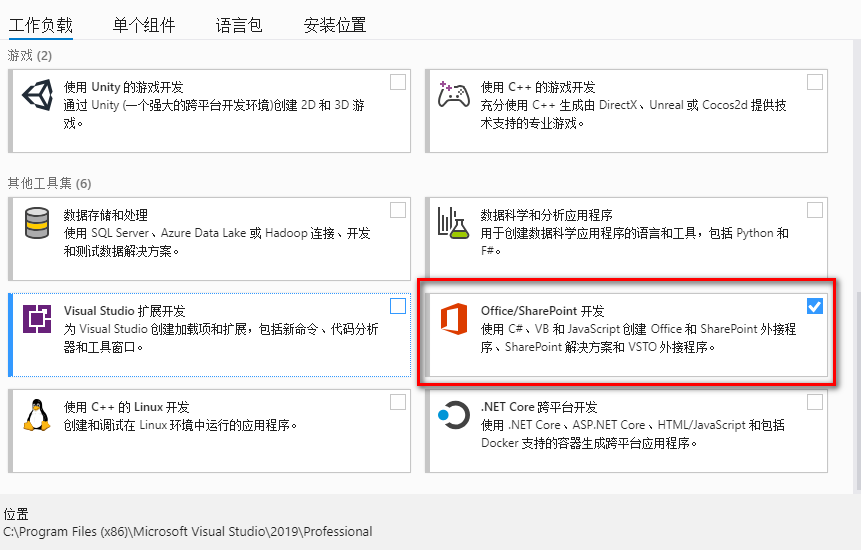Screen dimensions: 861x550
Task: Click the SQL Server workload description text
Action: (217, 242)
